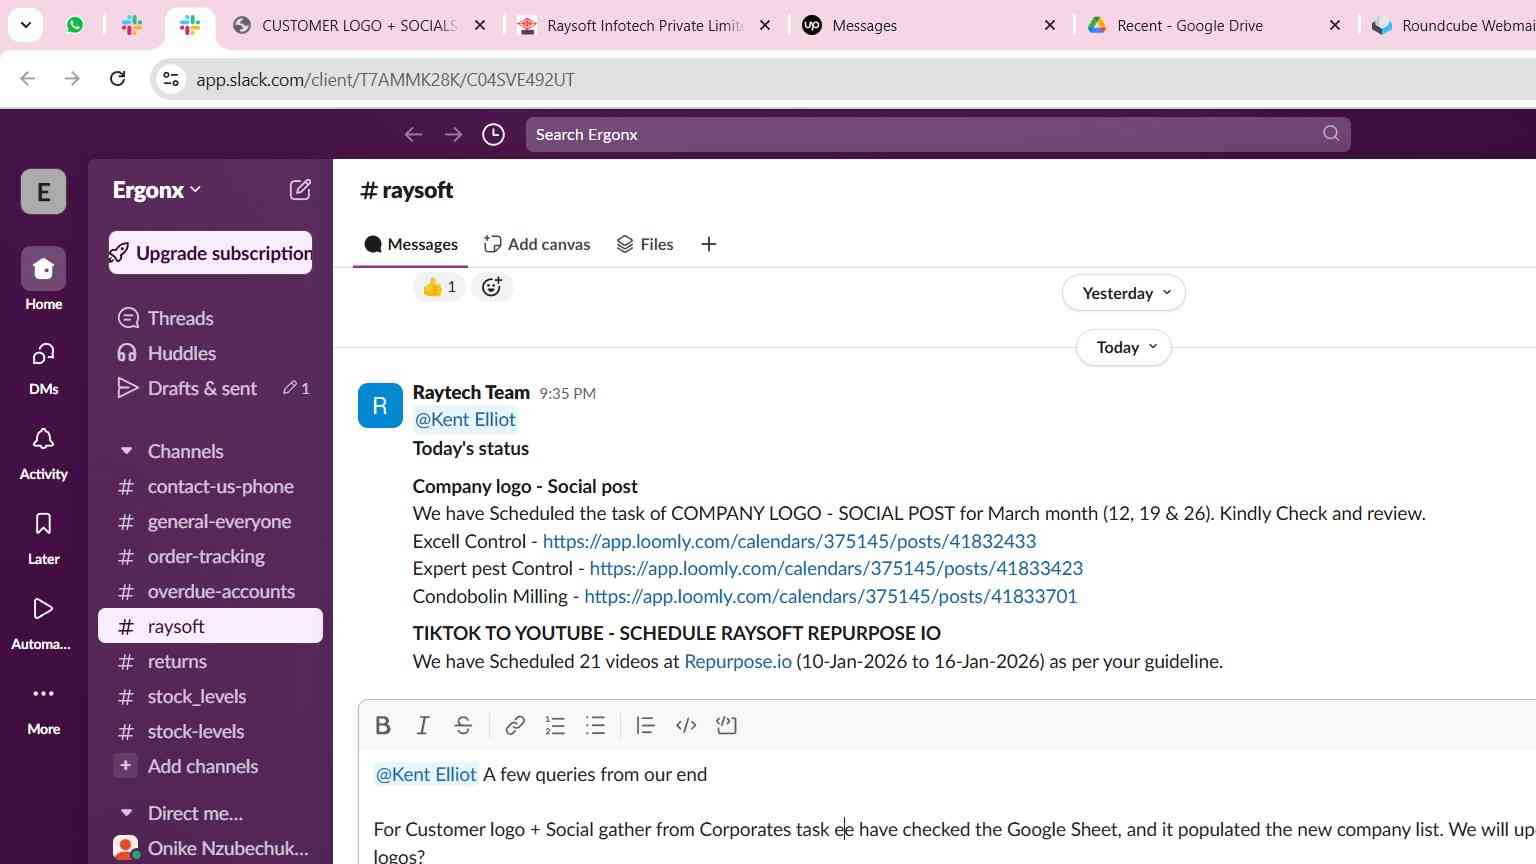Switch to the WhatsApp pinned tab

75,25
